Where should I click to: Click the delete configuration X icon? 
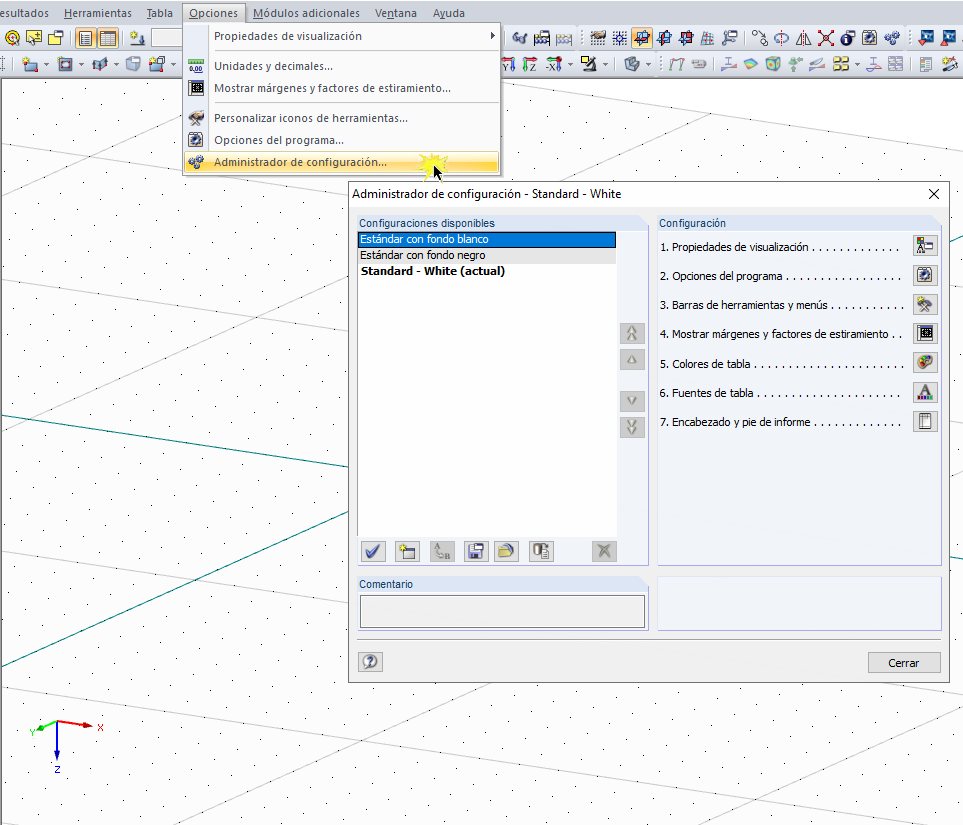(x=604, y=551)
